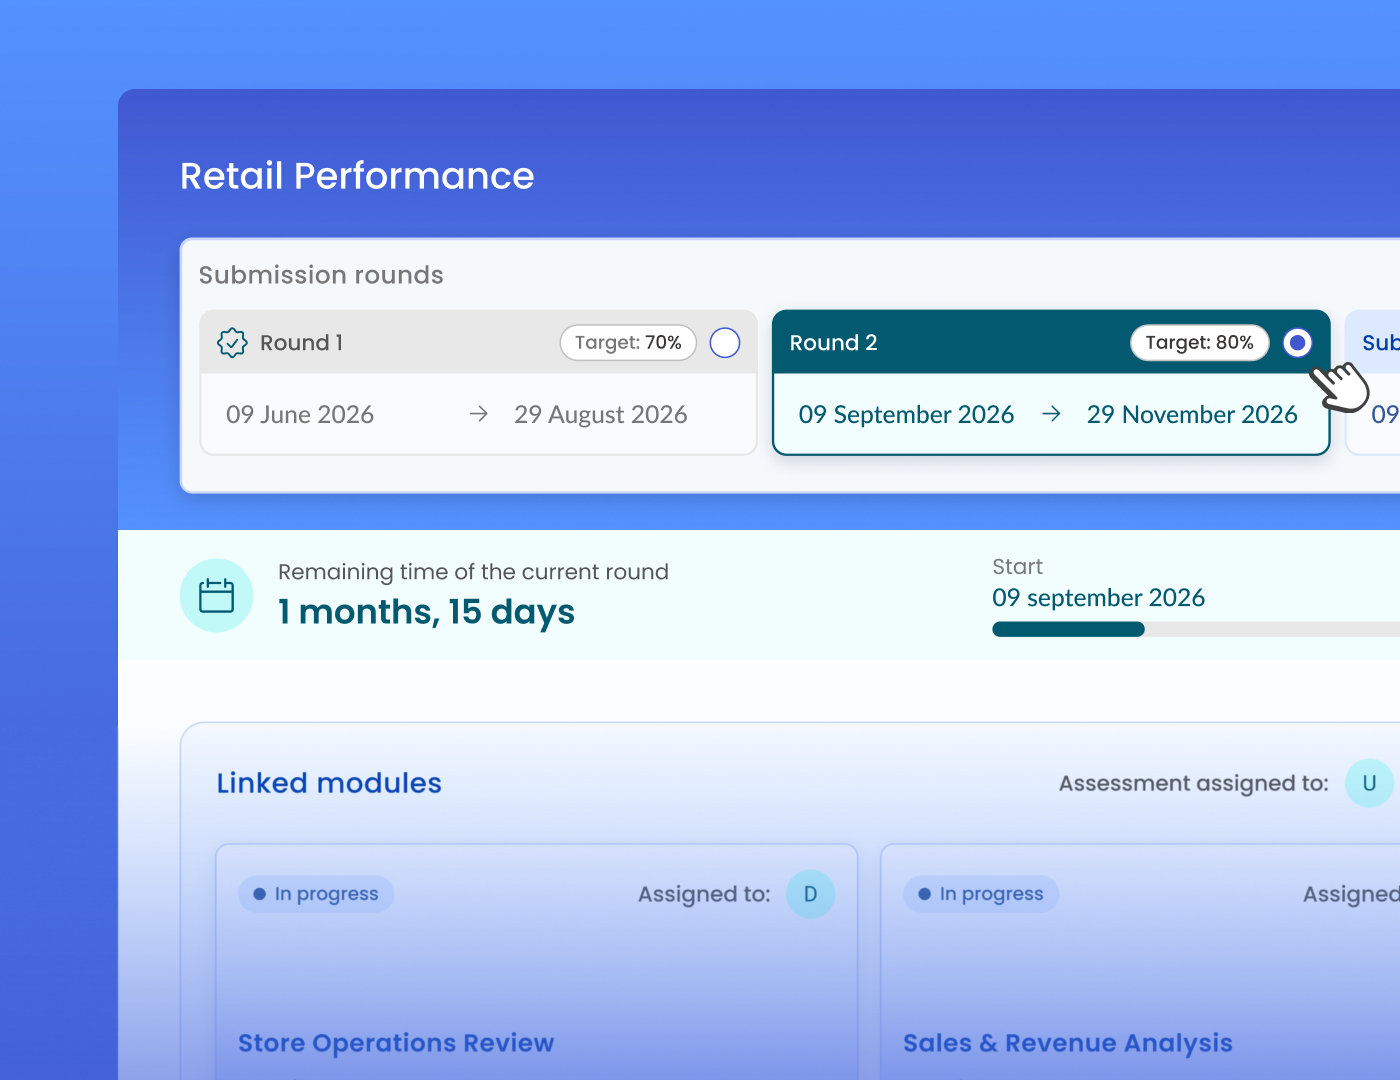Image resolution: width=1400 pixels, height=1080 pixels.
Task: Open the Round 2 submission card header
Action: (x=1051, y=342)
